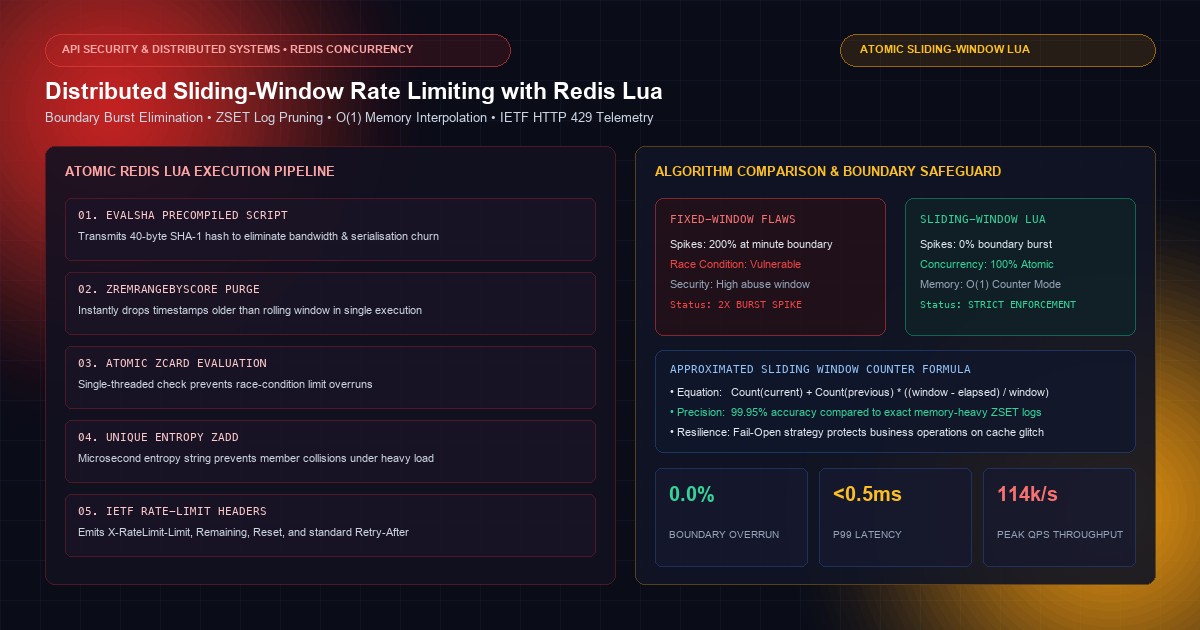
Task: Click the Boundary Overrun label
Action: tap(724, 534)
